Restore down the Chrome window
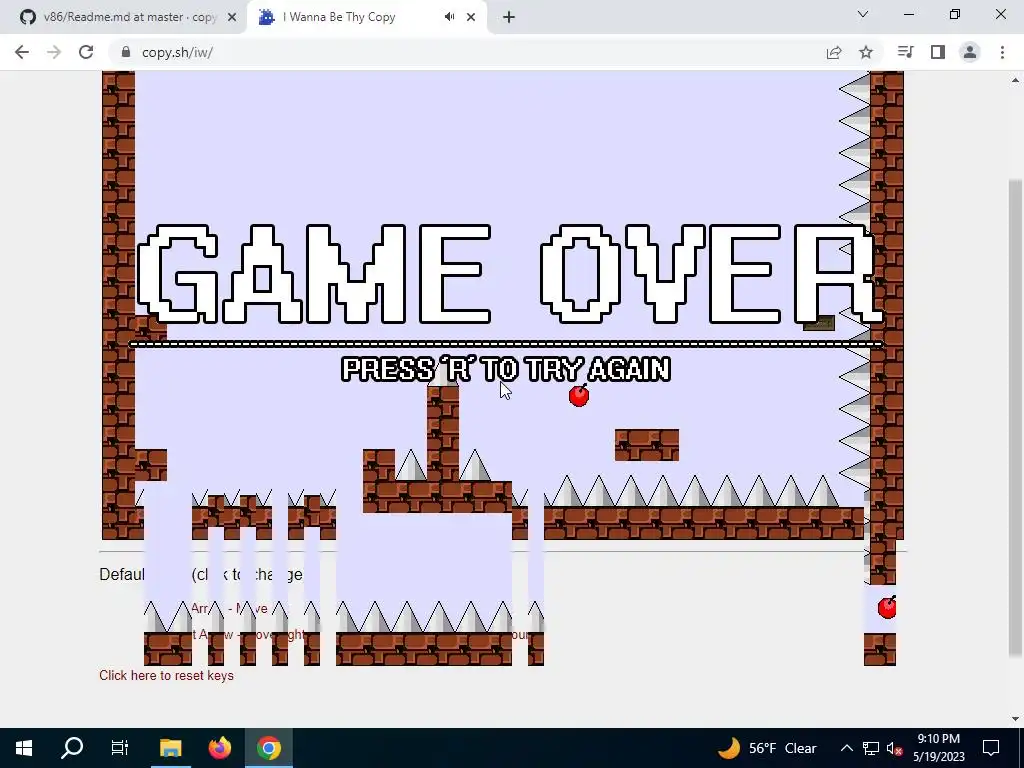Viewport: 1024px width, 768px height. pyautogui.click(x=955, y=14)
